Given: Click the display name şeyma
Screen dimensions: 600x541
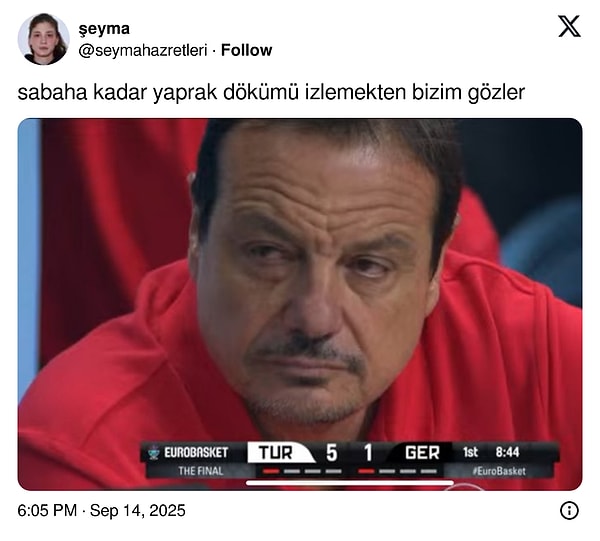Looking at the screenshot, I should (x=104, y=29).
